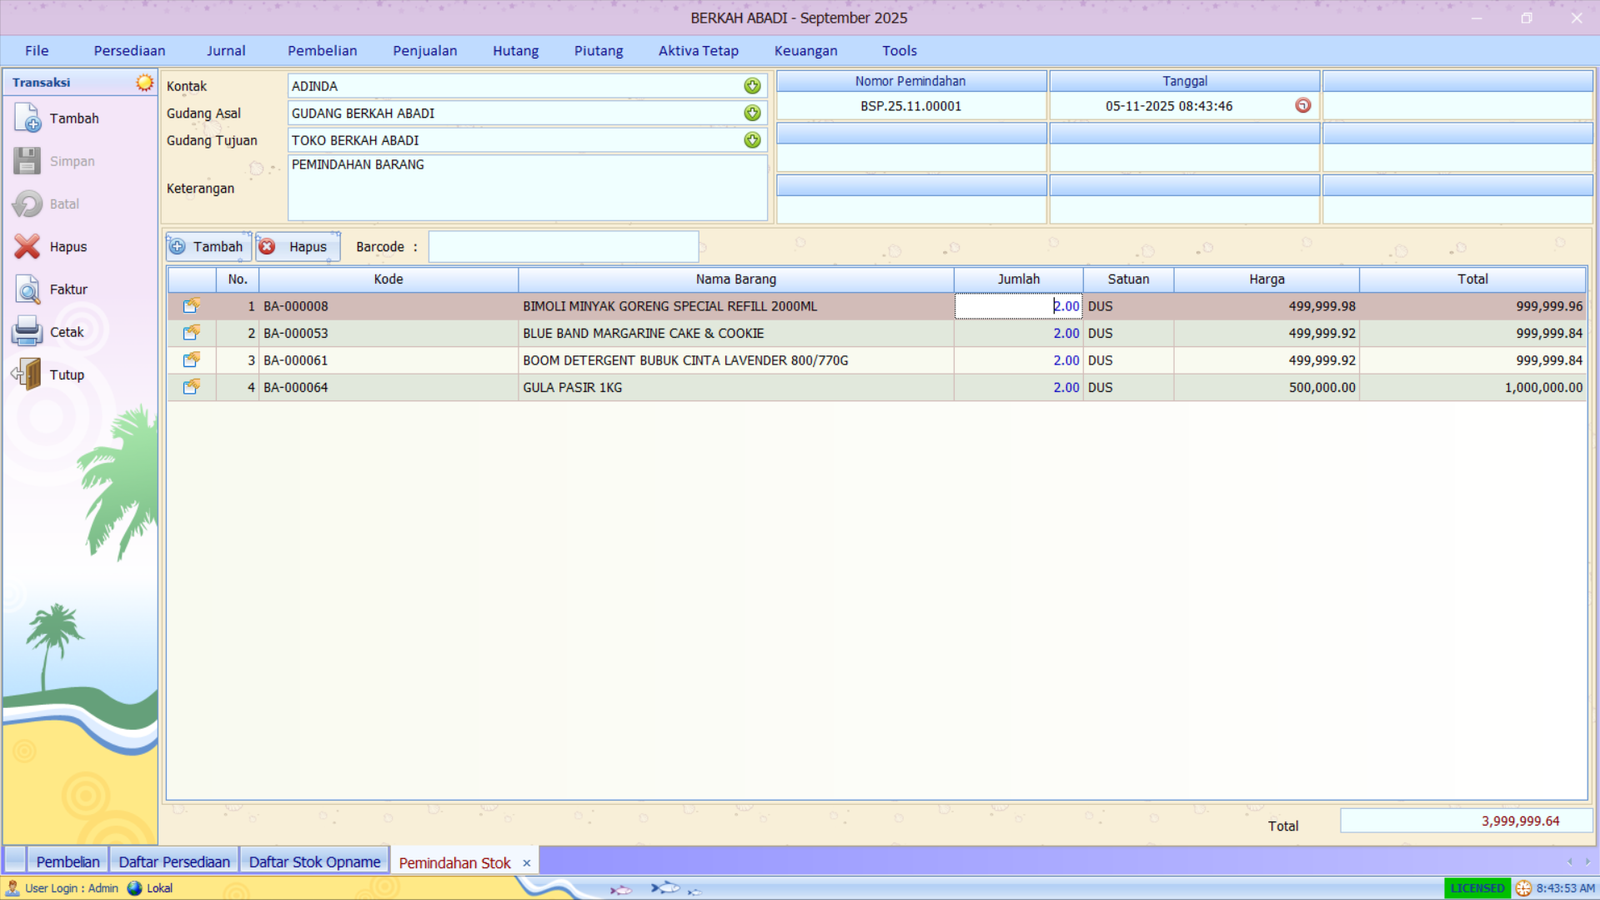Screen dimensions: 1600x900
Task: Click the Tutup door icon
Action: [28, 375]
